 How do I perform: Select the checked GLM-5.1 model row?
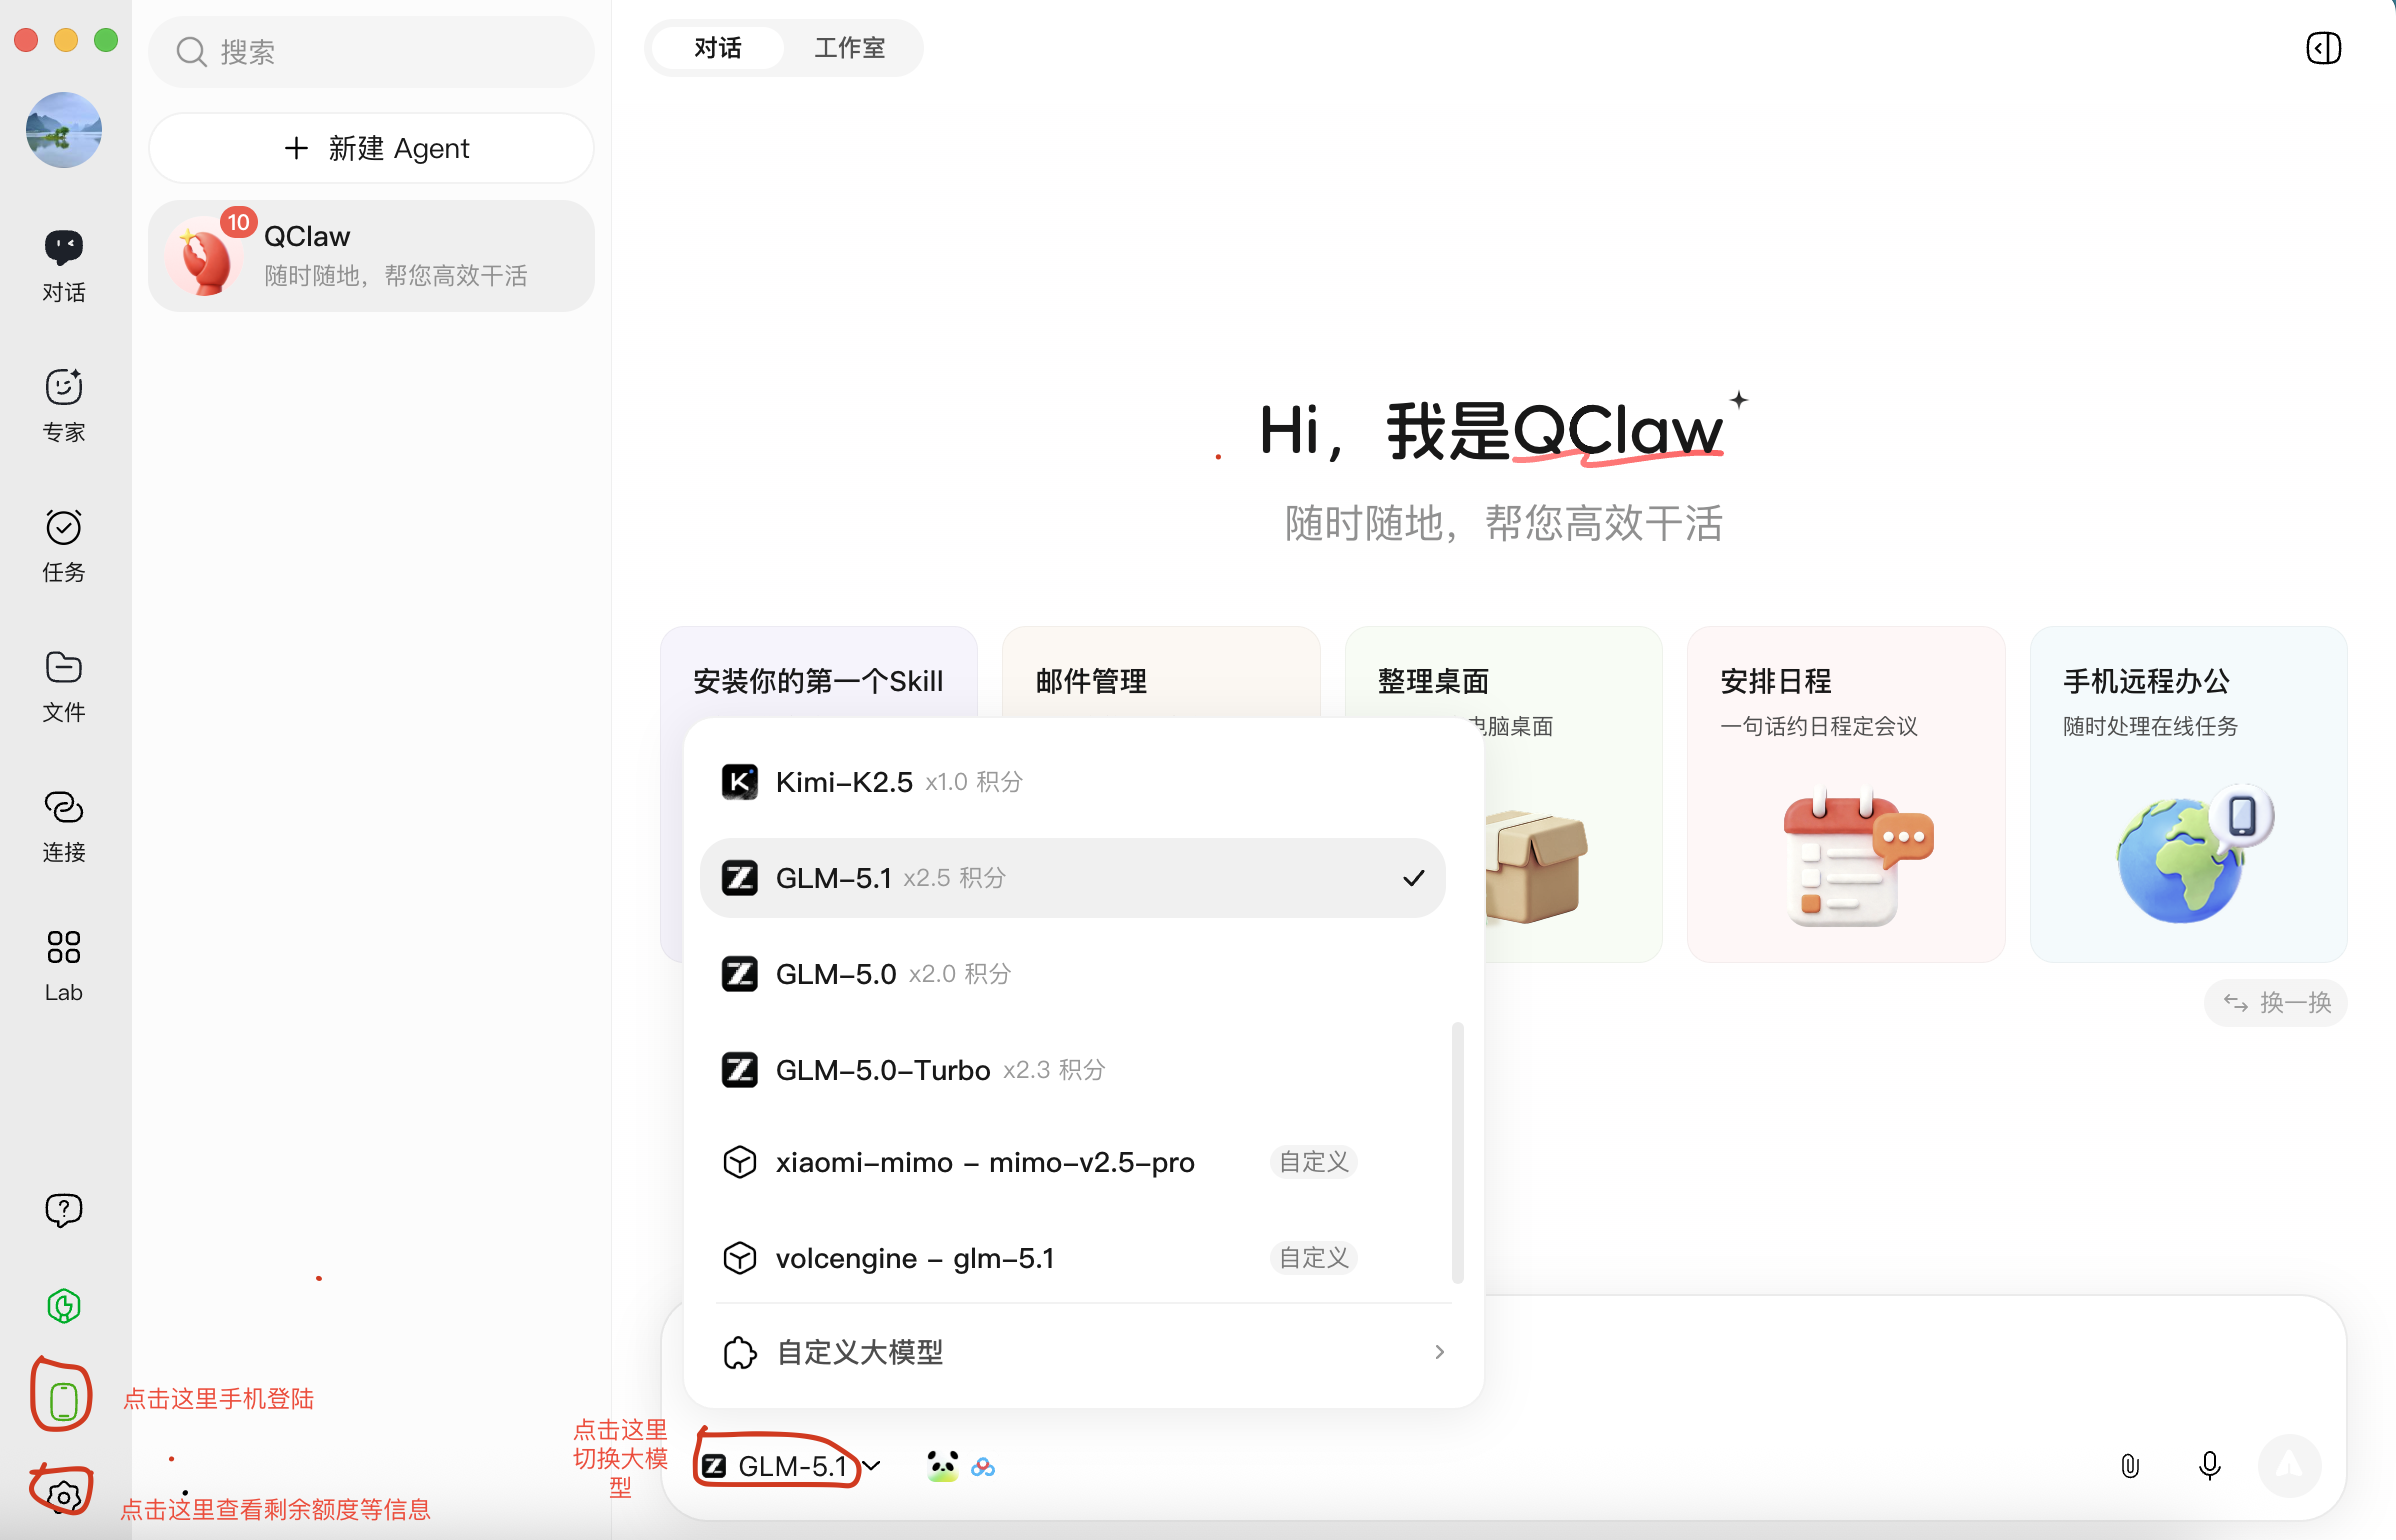[x=1073, y=878]
